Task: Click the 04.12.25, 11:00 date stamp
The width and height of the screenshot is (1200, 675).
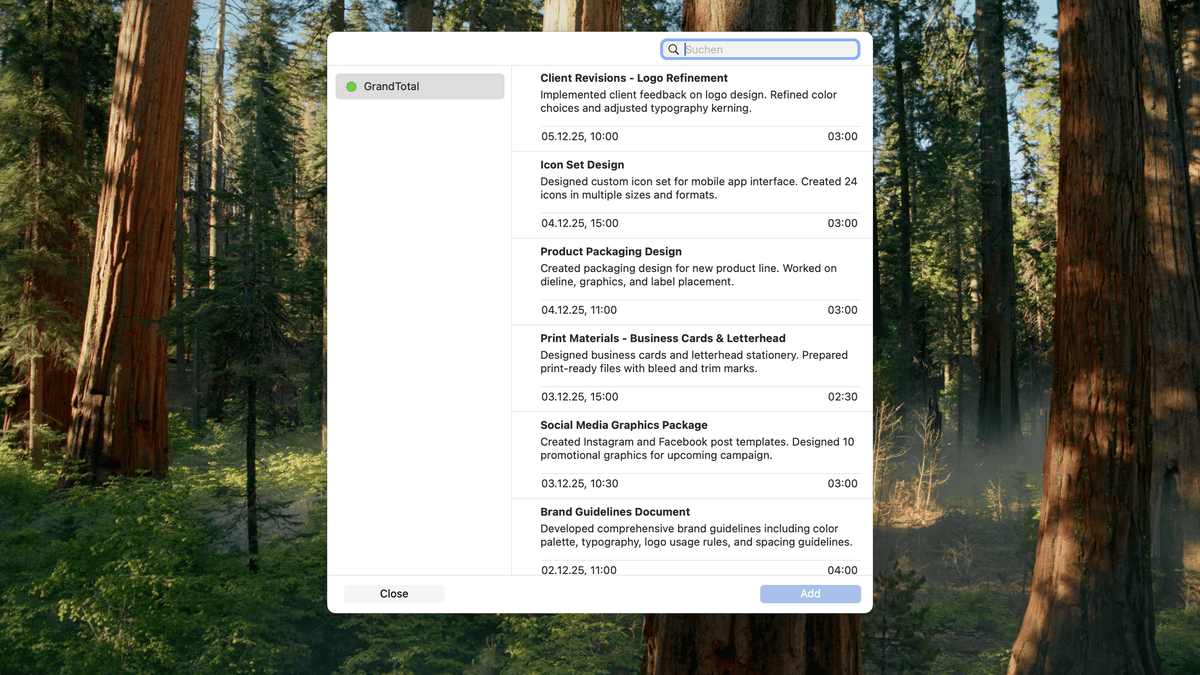Action: (579, 310)
